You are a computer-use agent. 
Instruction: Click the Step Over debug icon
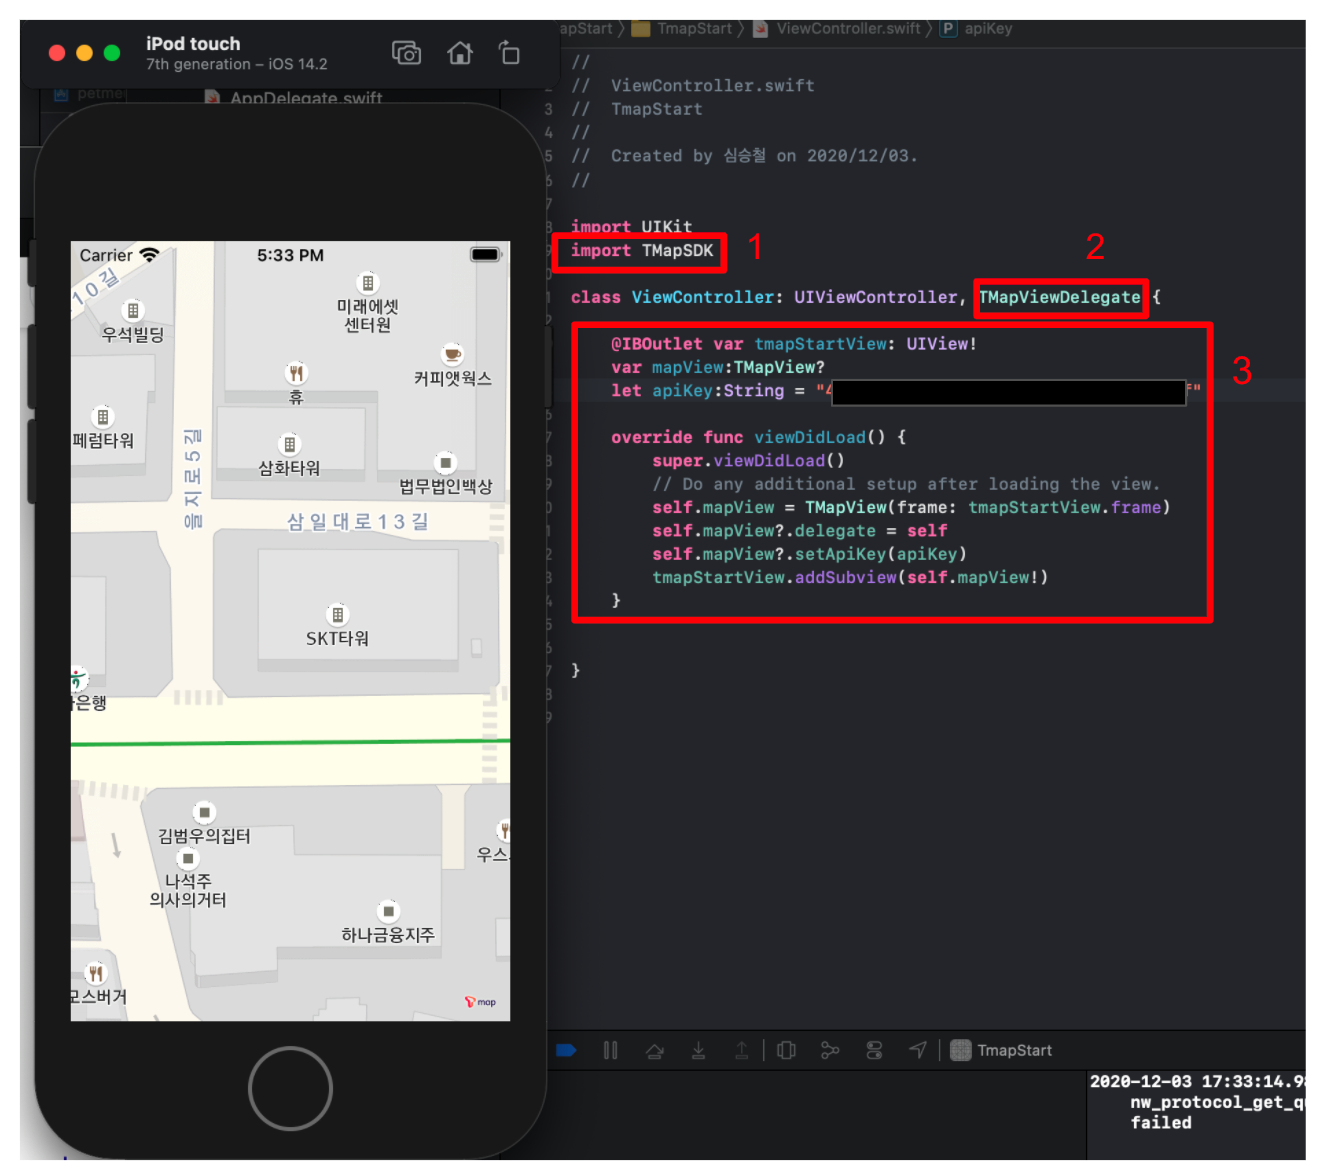click(x=654, y=1050)
